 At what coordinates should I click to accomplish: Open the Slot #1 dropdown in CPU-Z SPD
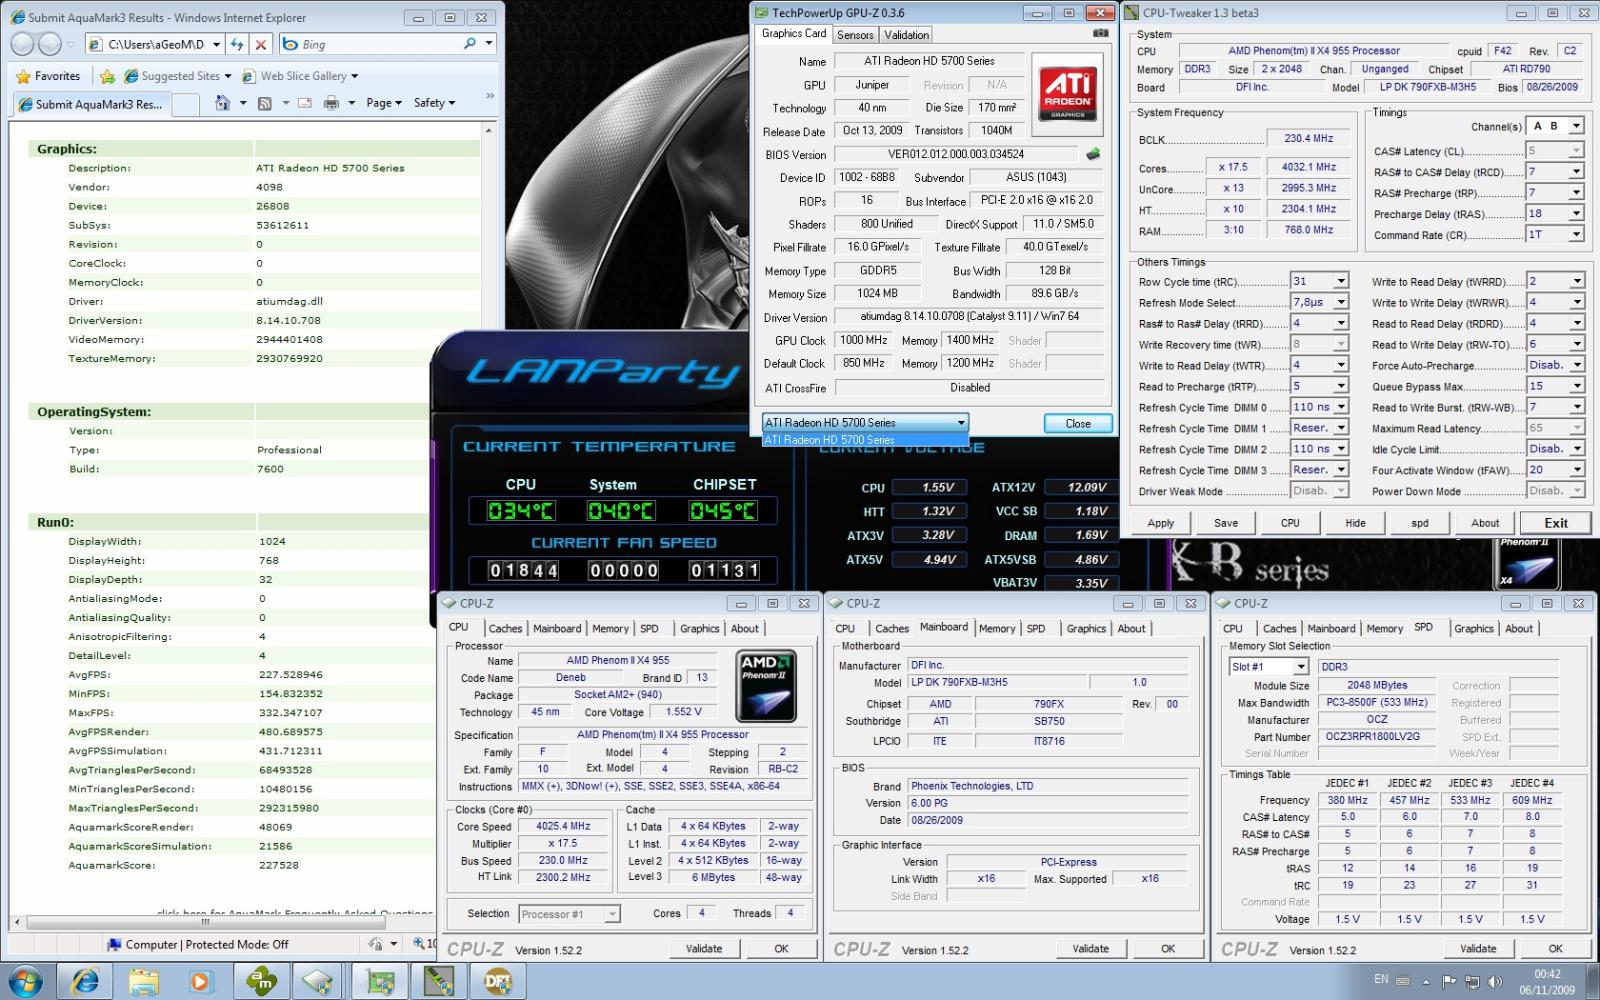pos(1300,667)
